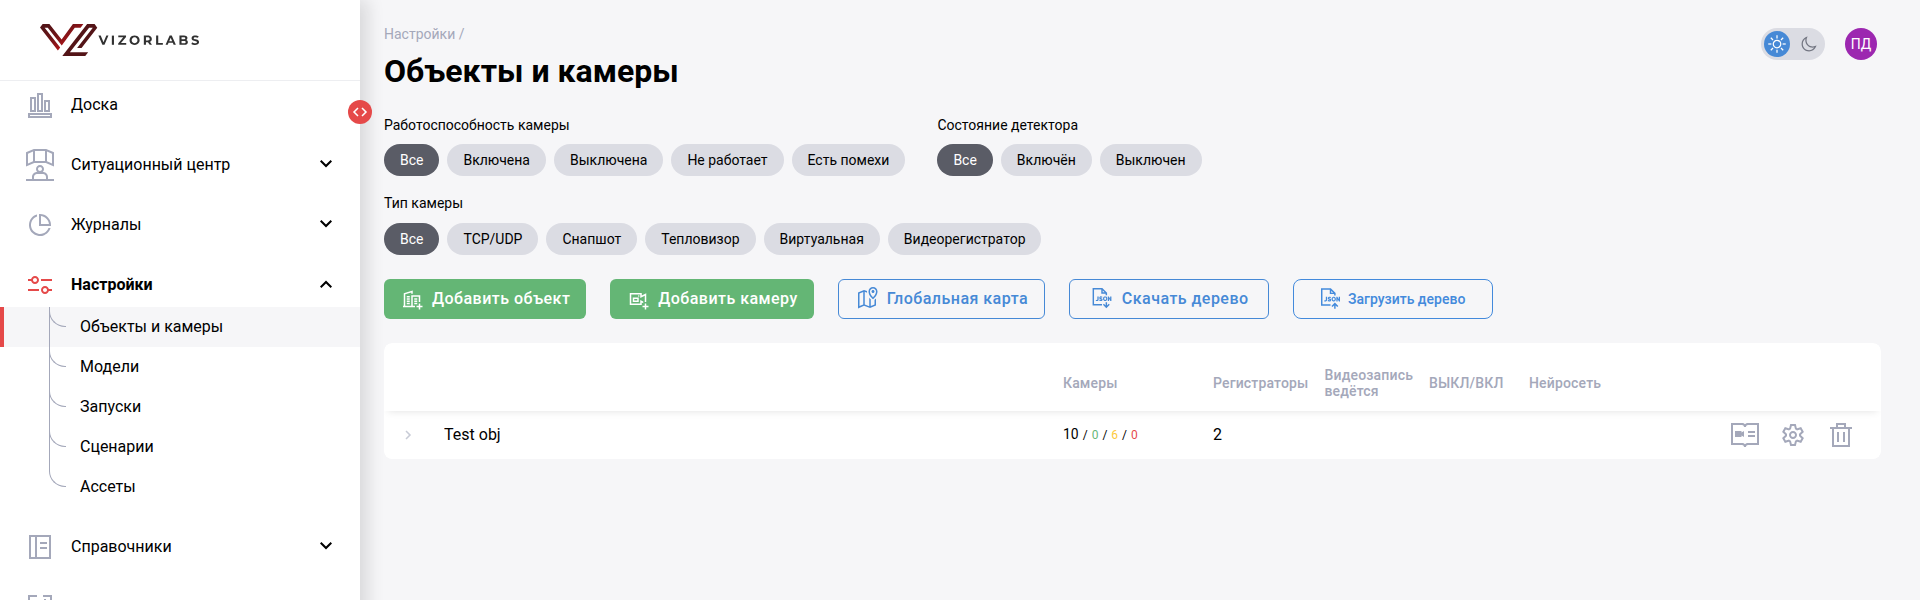Expand Журналы menu chevron
The width and height of the screenshot is (1920, 600).
326,224
